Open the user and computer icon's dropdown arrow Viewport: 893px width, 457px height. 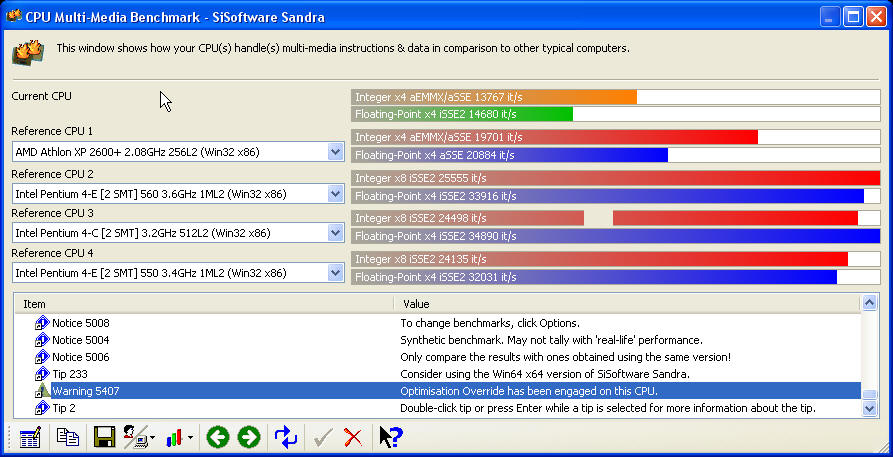pos(152,438)
